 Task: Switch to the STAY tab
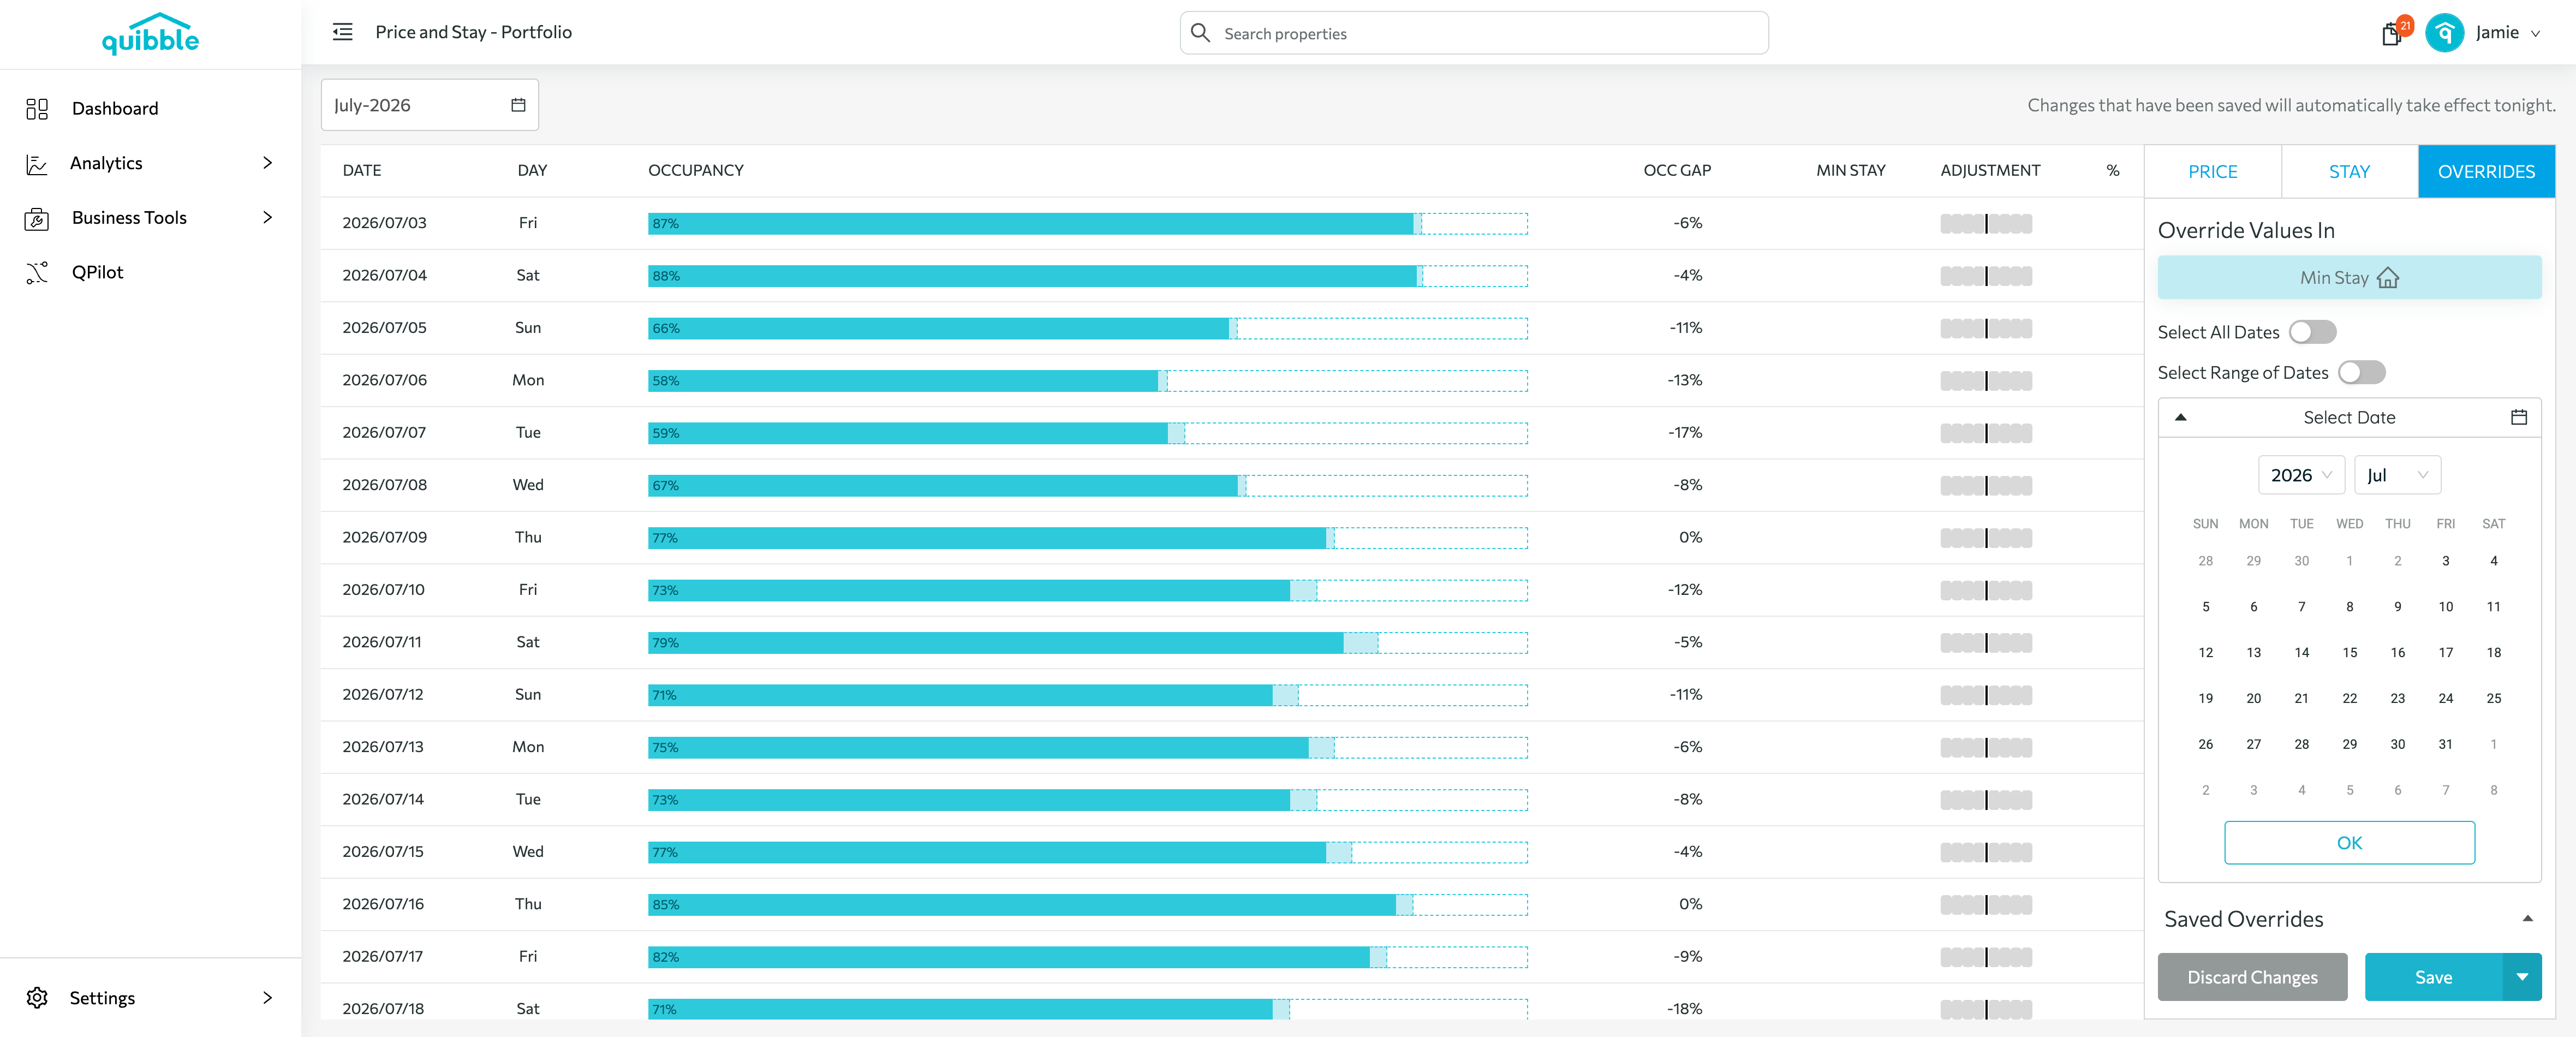pos(2349,171)
